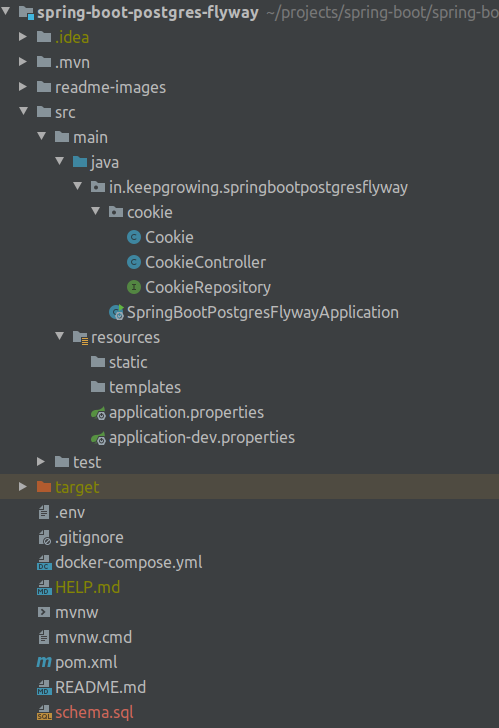Click the orange target folder icon
Image resolution: width=499 pixels, height=728 pixels.
tap(44, 487)
